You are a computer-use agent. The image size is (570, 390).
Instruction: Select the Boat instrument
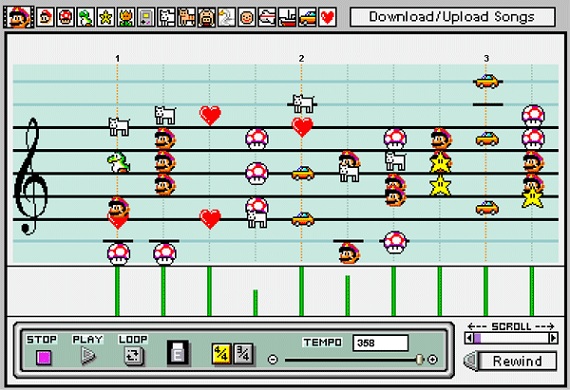click(287, 17)
